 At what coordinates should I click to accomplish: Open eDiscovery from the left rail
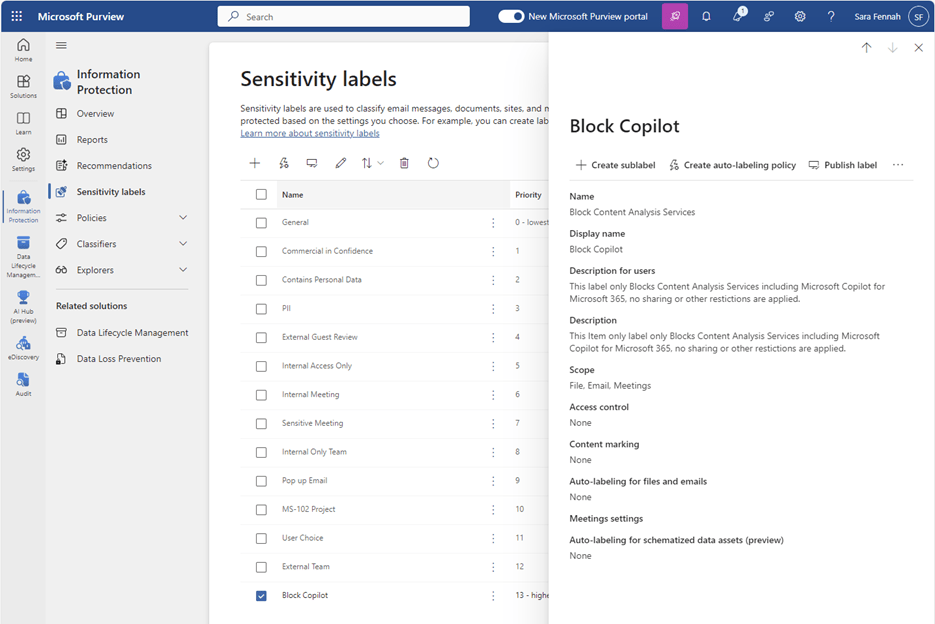pos(23,347)
